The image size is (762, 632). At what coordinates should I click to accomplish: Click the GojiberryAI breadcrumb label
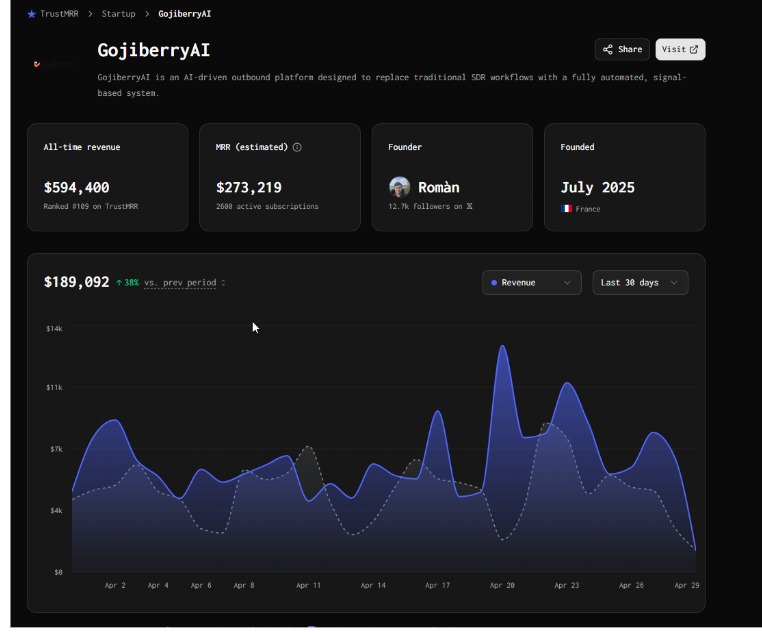(185, 14)
